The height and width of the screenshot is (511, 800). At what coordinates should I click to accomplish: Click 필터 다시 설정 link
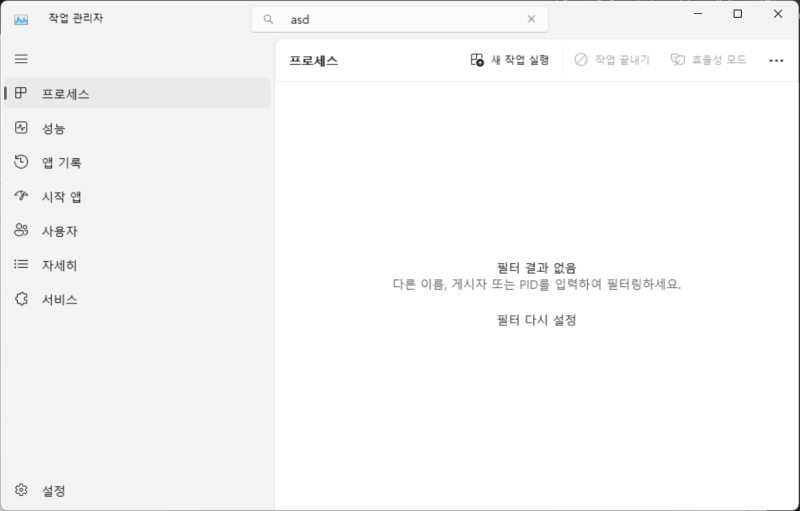537,320
